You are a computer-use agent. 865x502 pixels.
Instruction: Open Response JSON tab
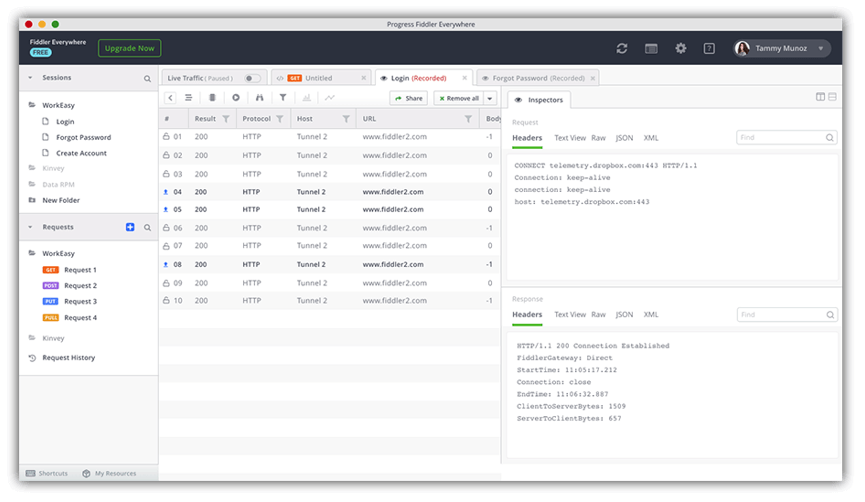coord(624,314)
